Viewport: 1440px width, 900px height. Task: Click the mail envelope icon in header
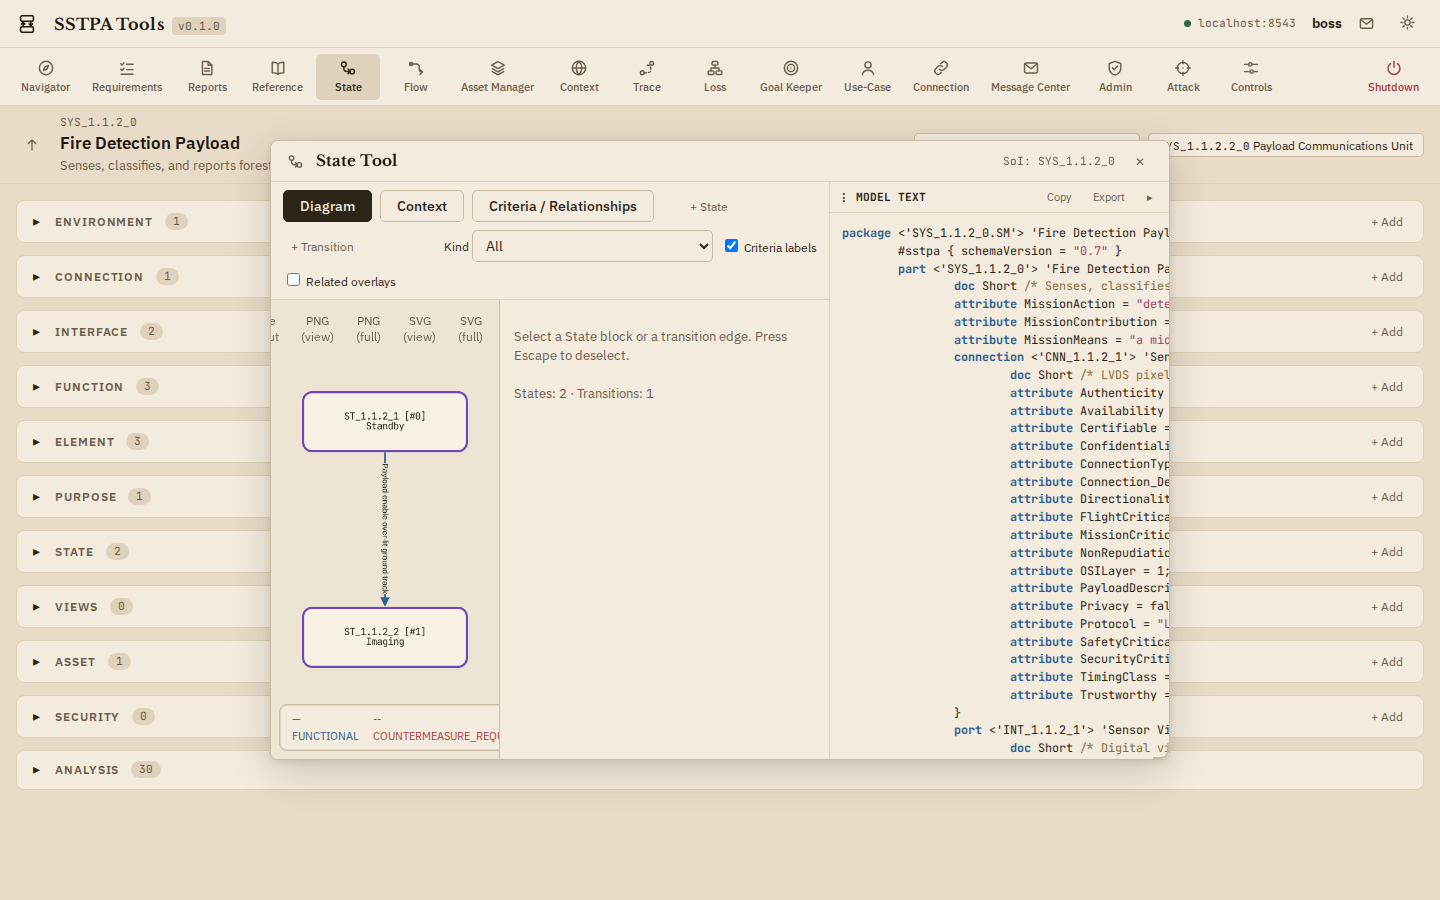click(x=1366, y=23)
